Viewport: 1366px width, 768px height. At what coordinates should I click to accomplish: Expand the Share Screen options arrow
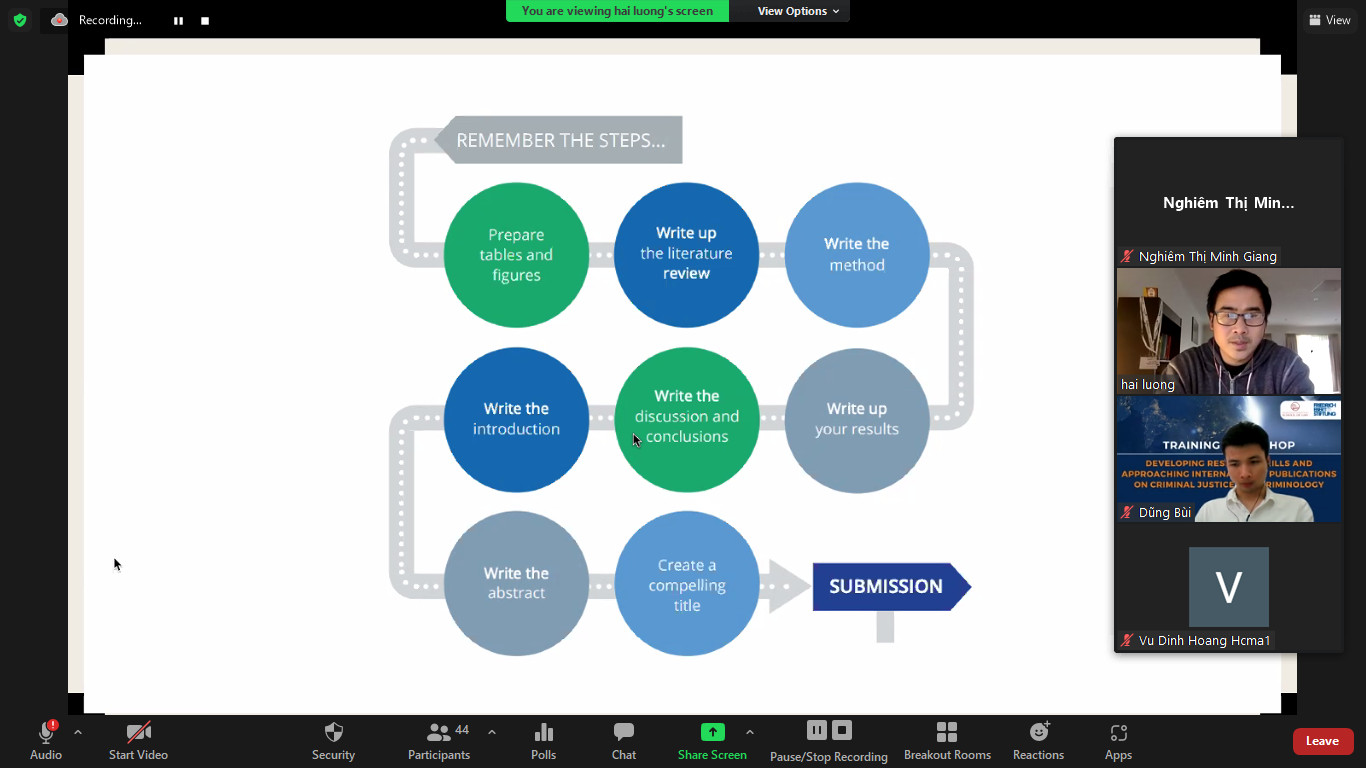[x=750, y=732]
